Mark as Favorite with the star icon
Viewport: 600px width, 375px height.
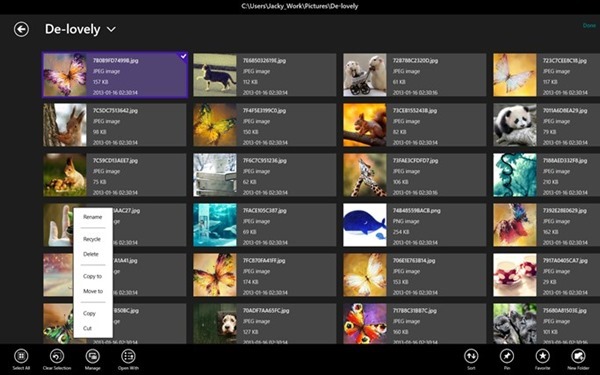pos(542,356)
